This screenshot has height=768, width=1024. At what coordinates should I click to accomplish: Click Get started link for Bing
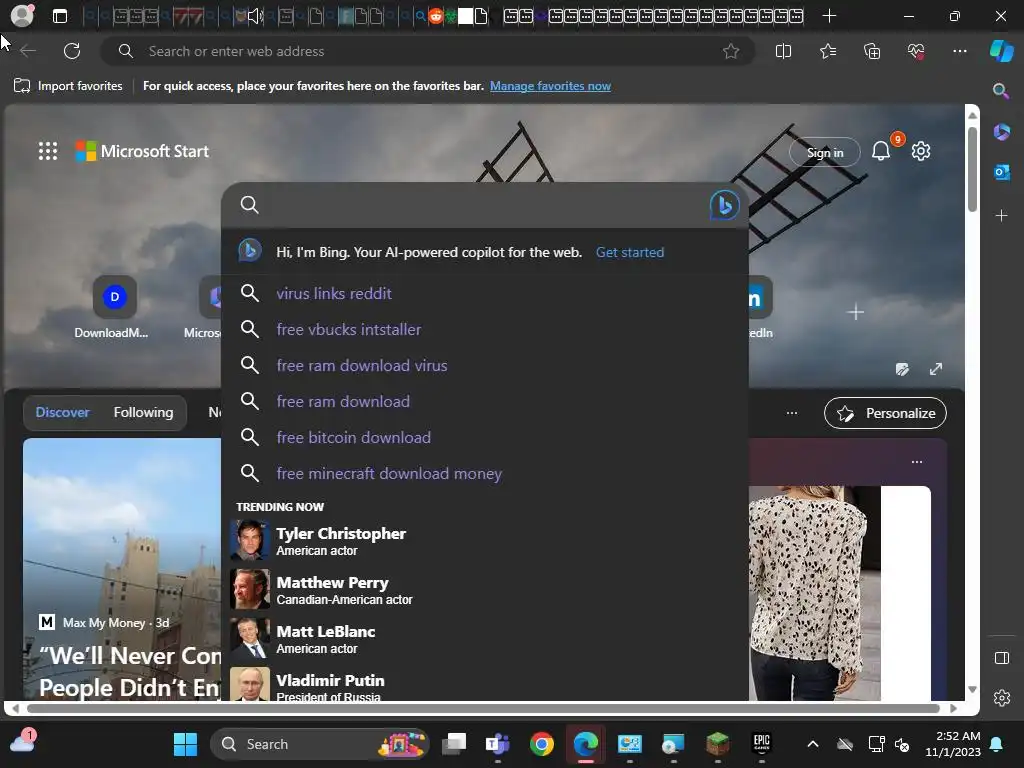630,252
